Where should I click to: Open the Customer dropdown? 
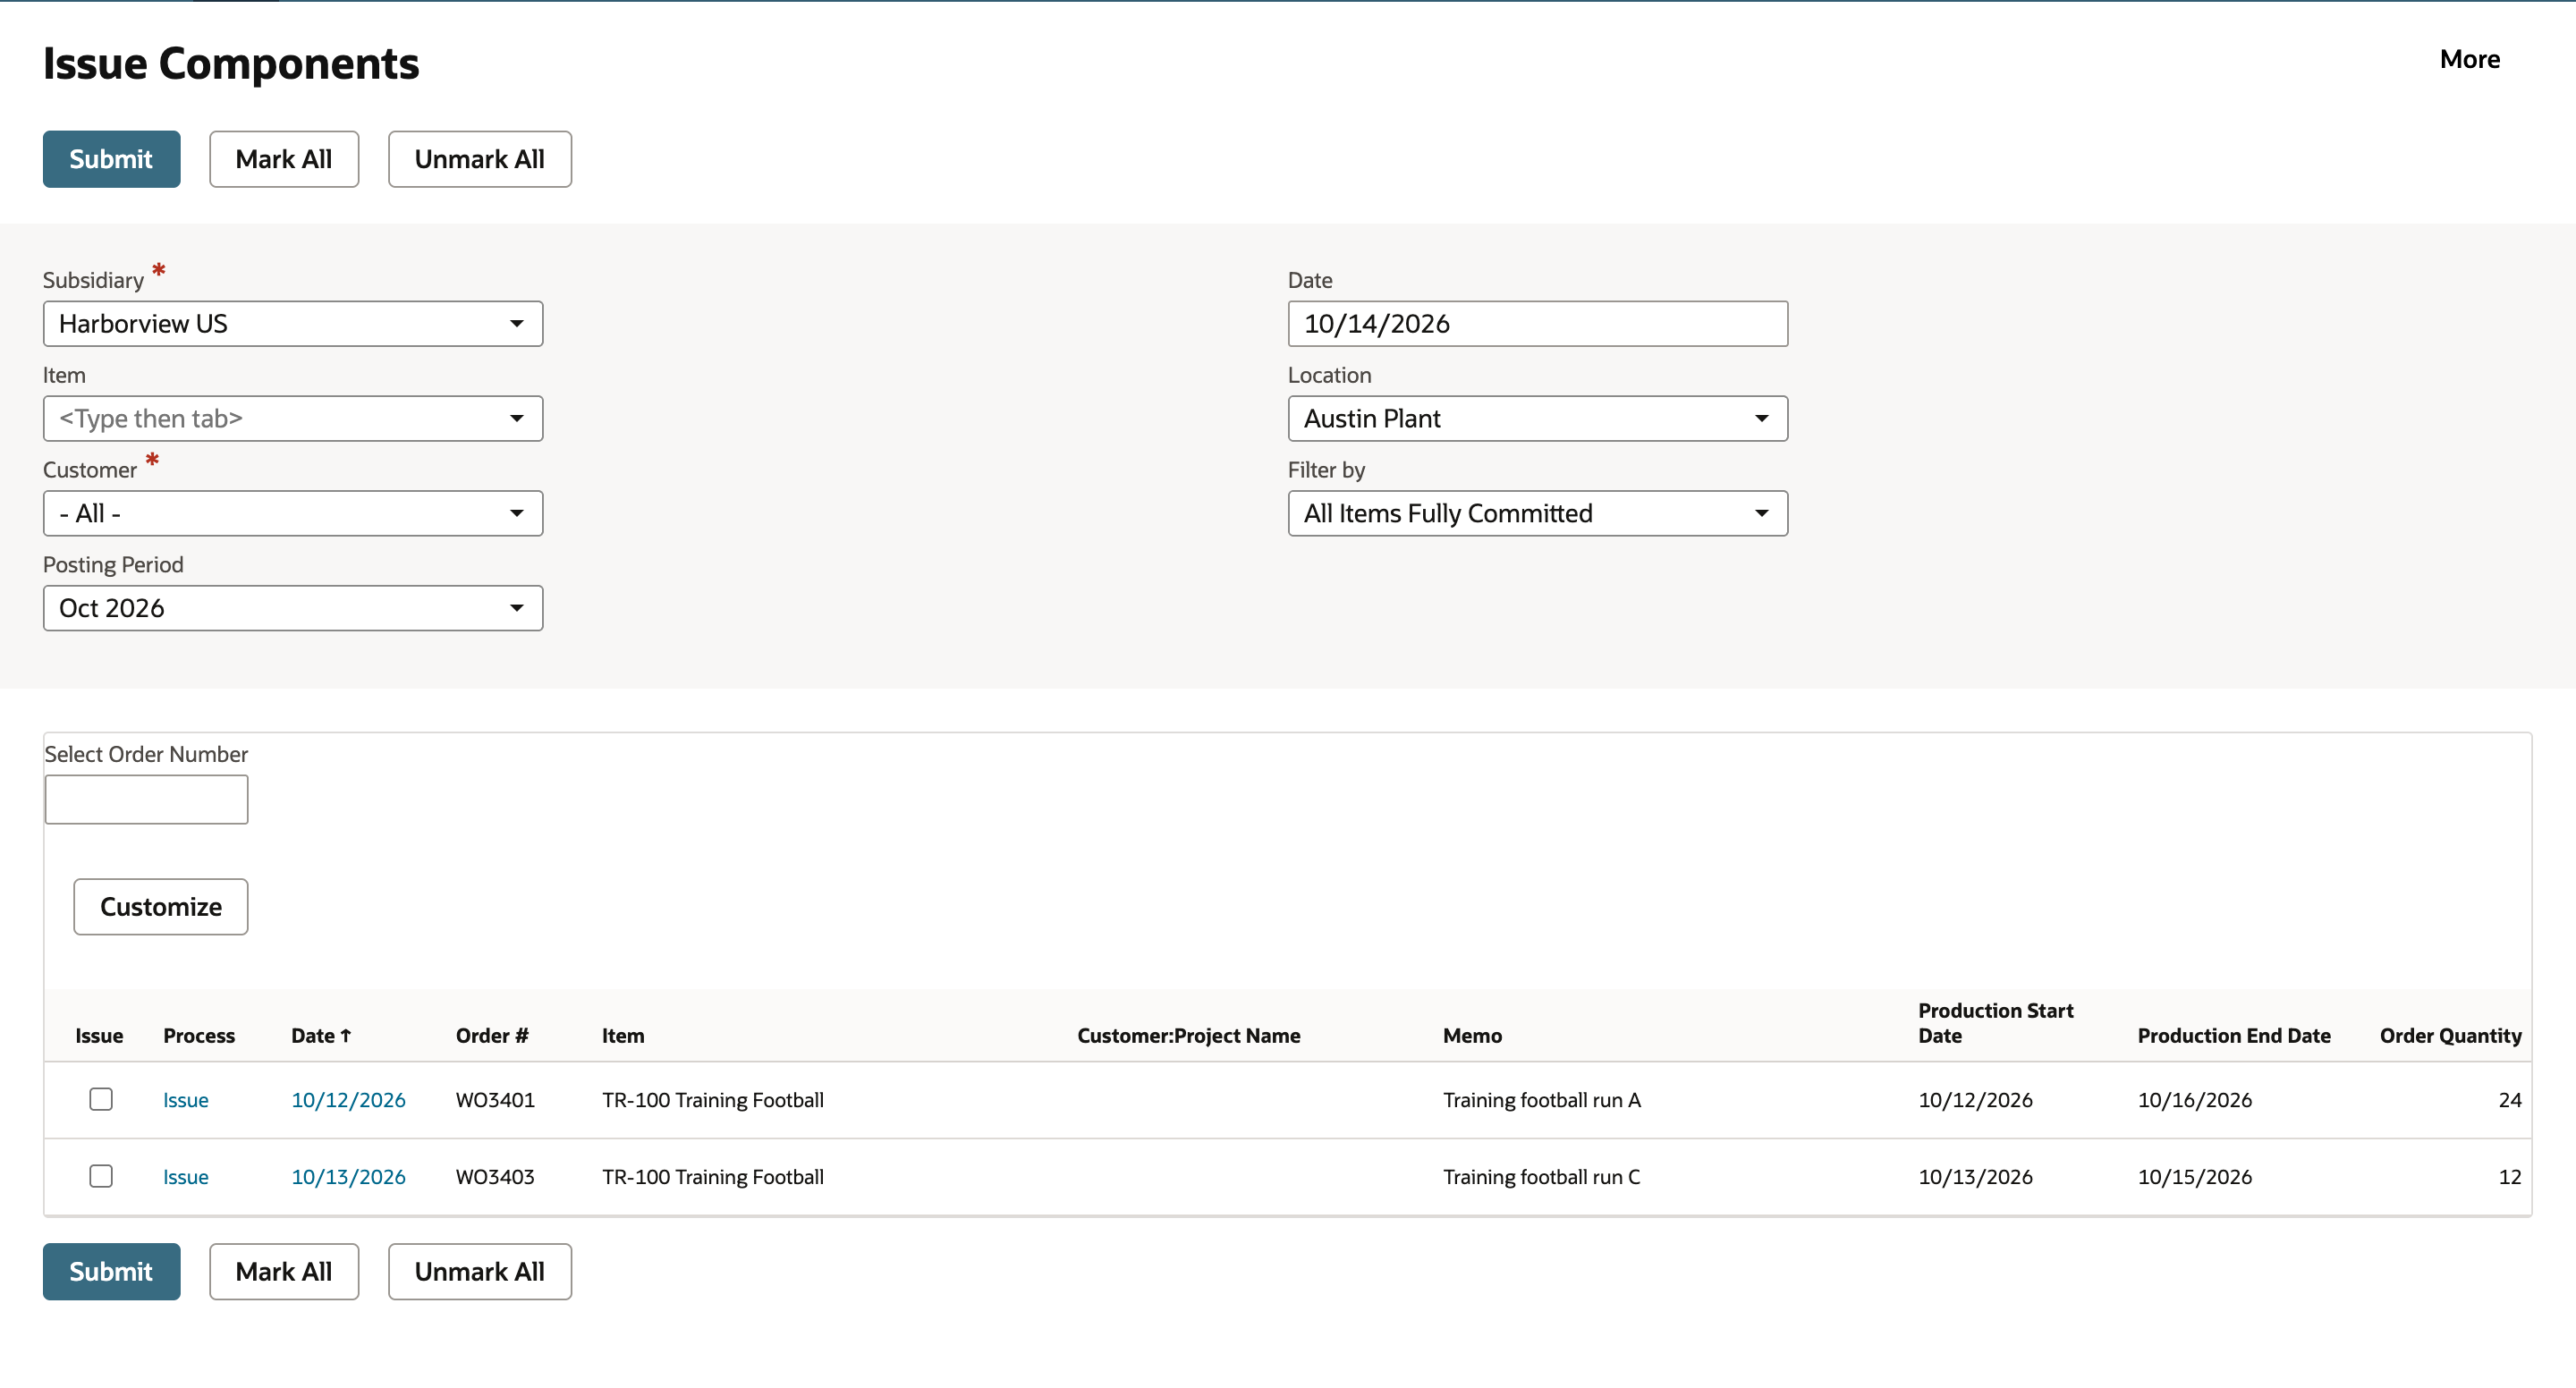[x=293, y=514]
